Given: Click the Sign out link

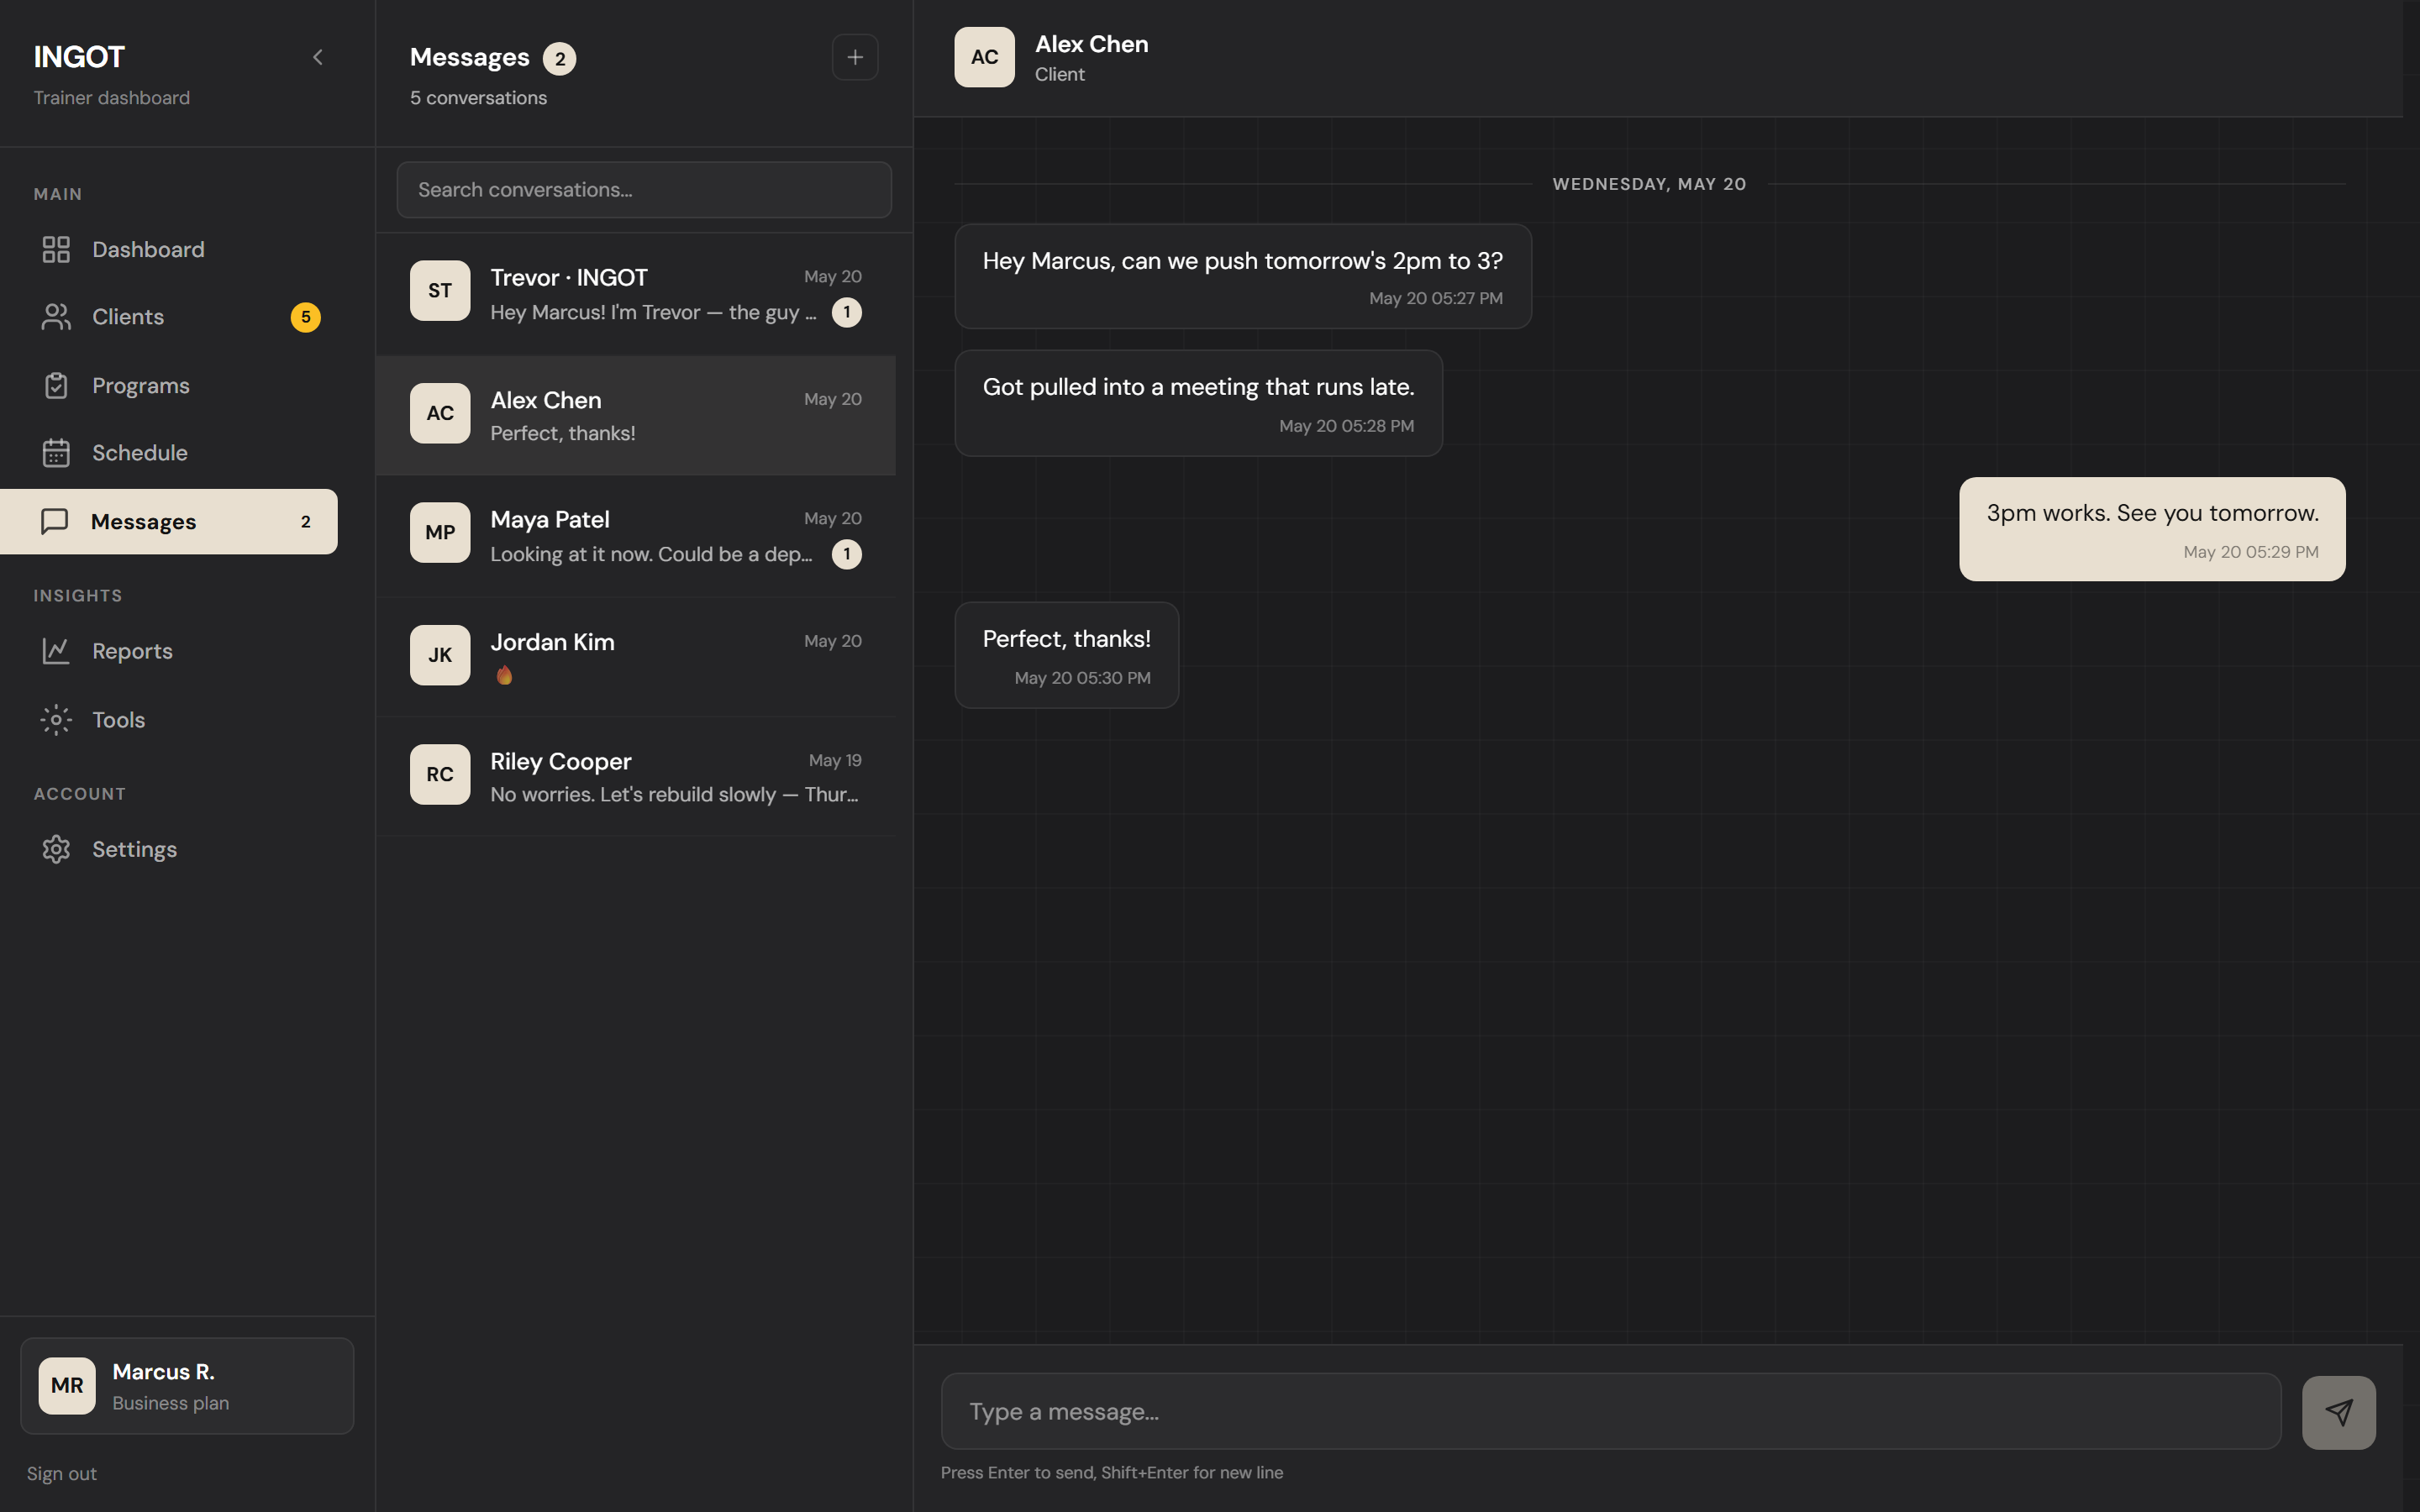Looking at the screenshot, I should (x=62, y=1473).
